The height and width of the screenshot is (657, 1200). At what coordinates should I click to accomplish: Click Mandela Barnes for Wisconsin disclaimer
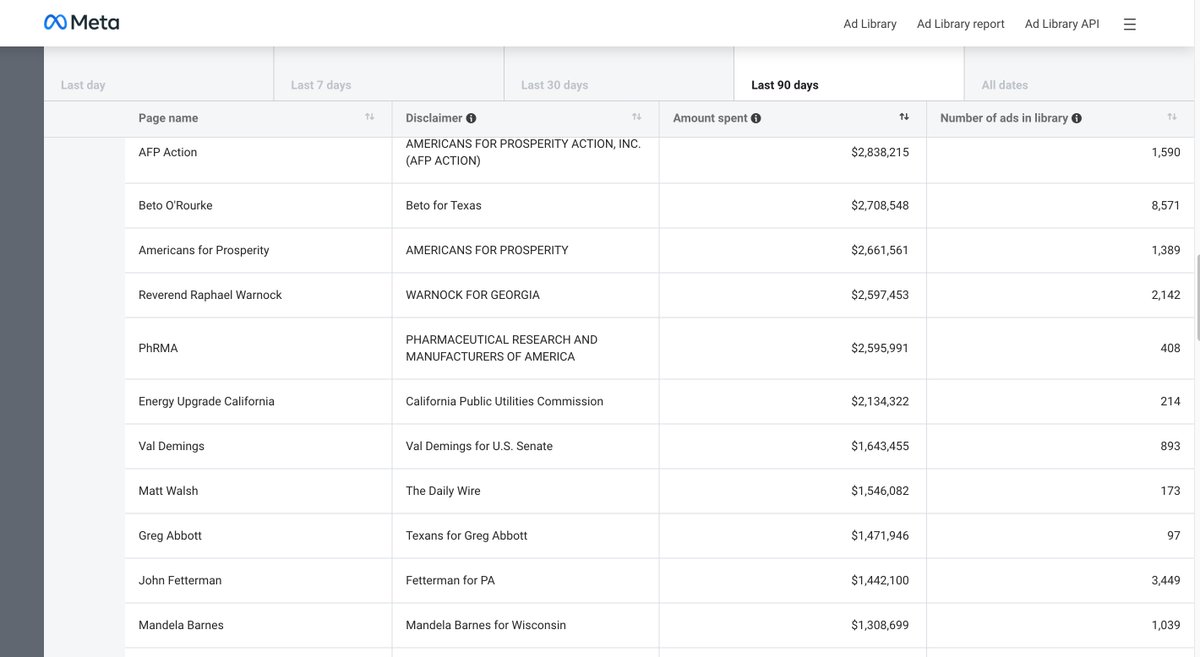point(485,625)
